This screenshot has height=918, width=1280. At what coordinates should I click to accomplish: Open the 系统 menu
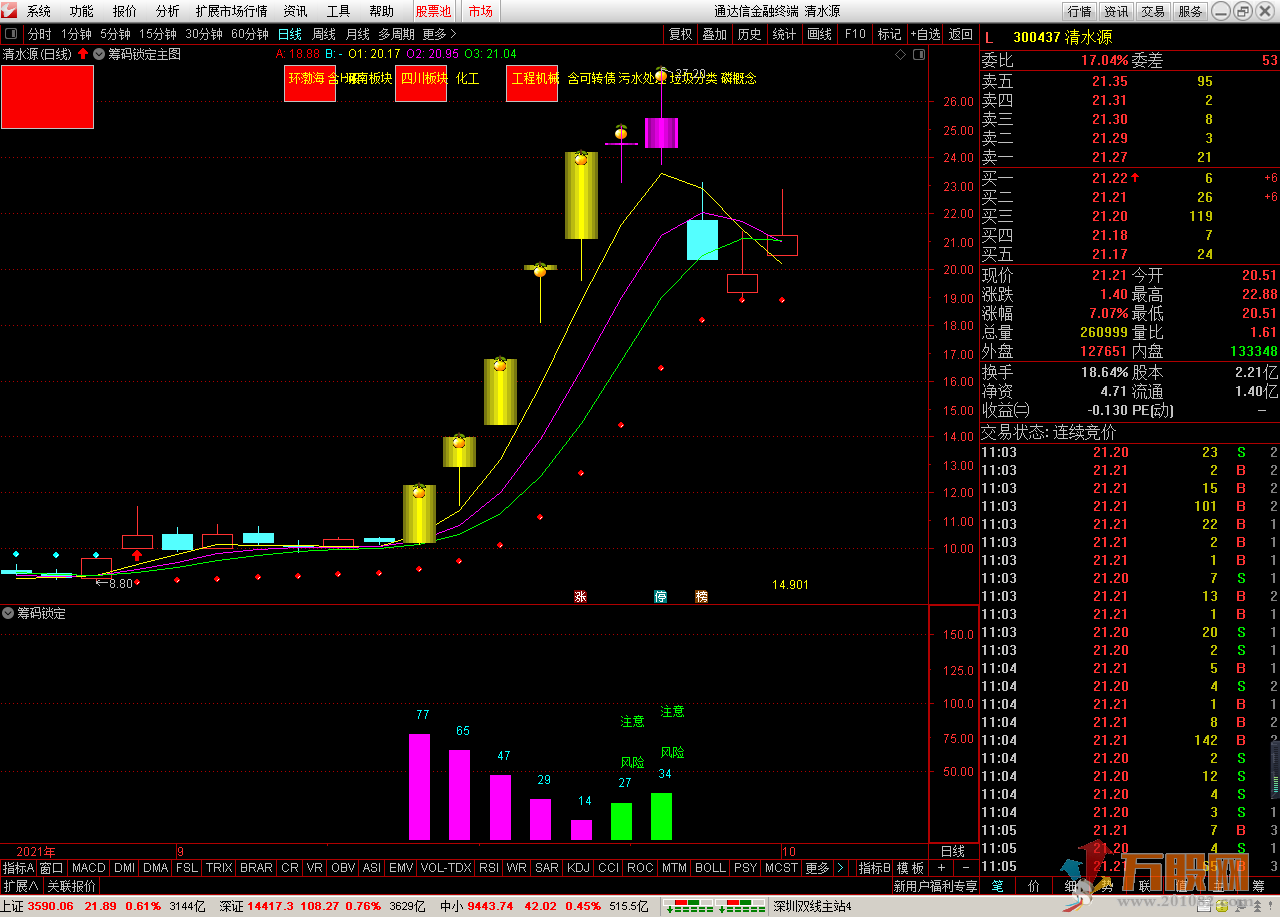click(x=39, y=12)
